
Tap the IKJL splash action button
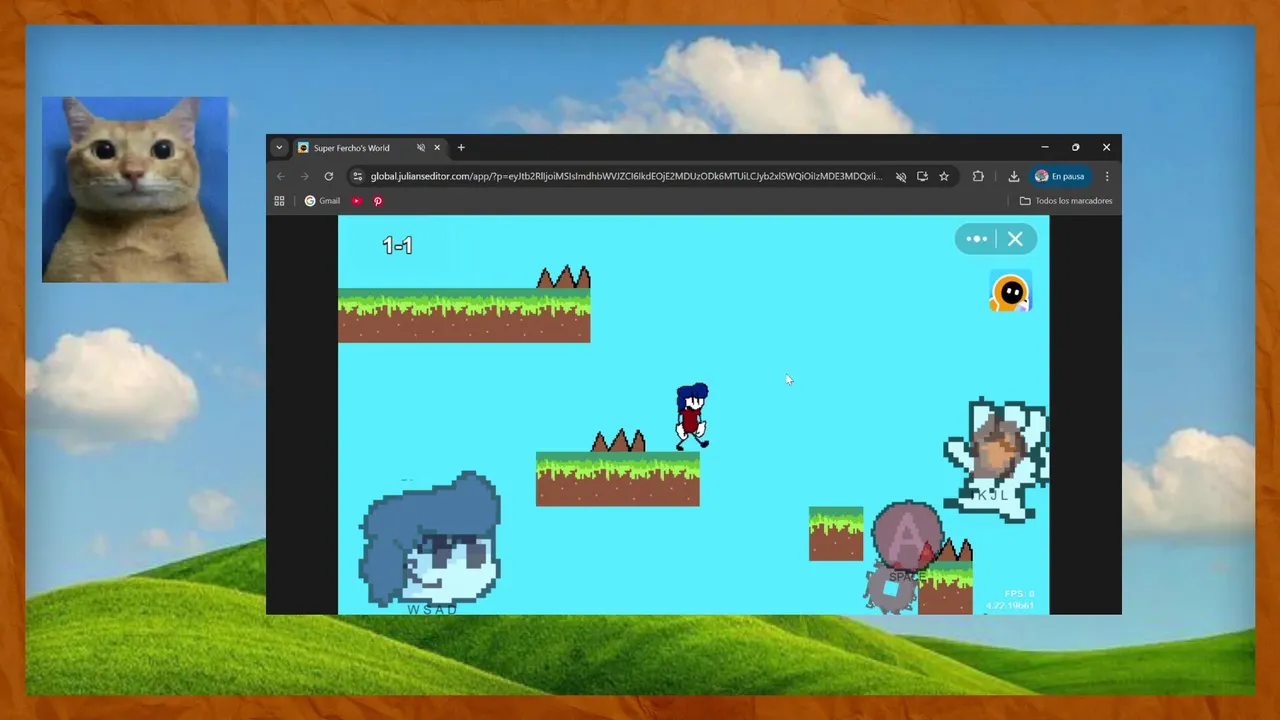(x=996, y=458)
